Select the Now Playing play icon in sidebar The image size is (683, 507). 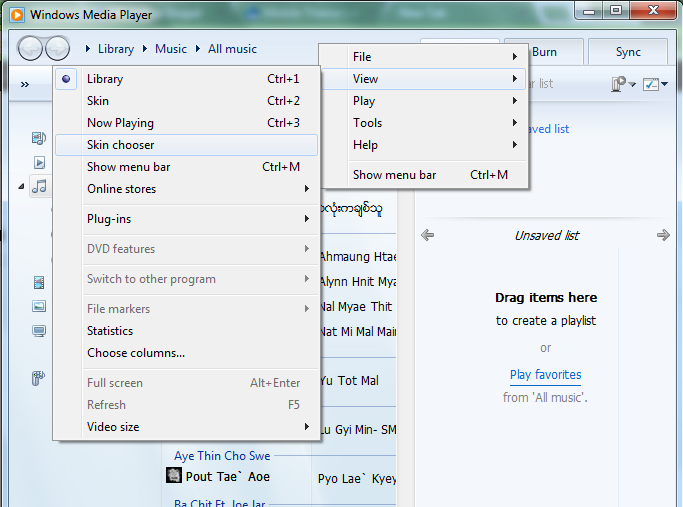click(39, 162)
